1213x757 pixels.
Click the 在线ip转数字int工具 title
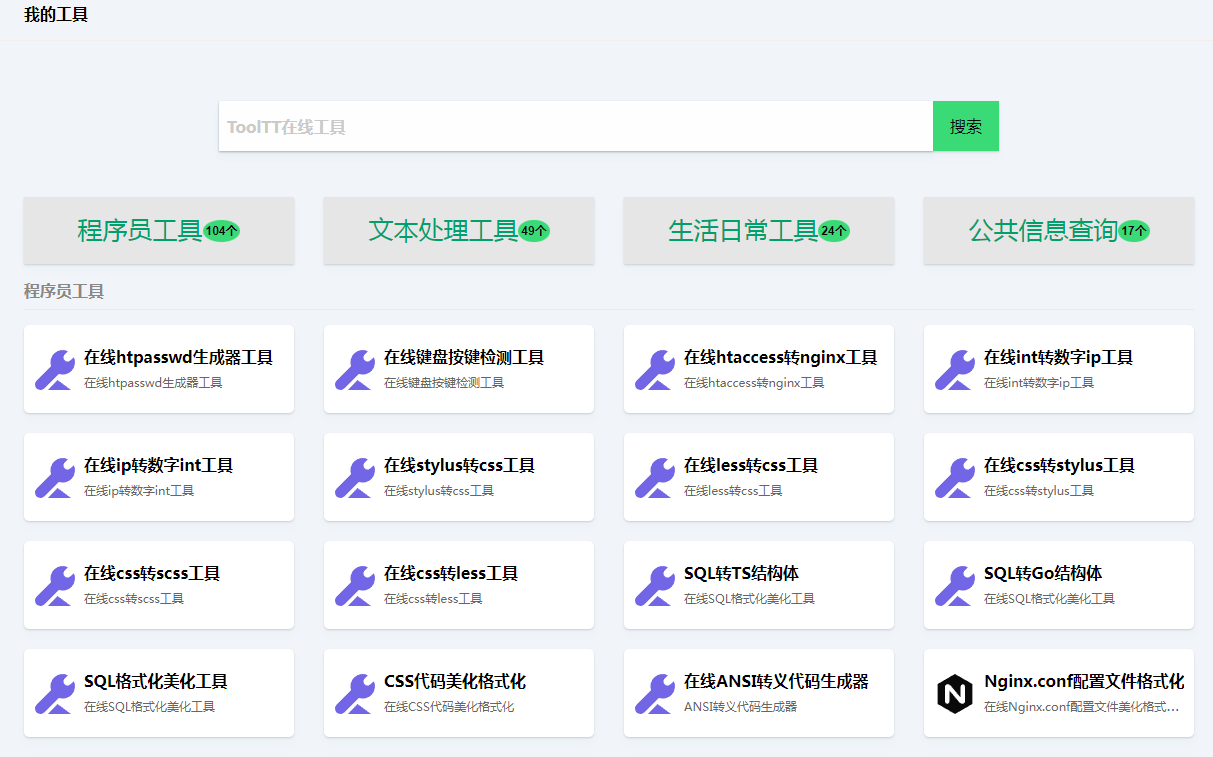[158, 465]
